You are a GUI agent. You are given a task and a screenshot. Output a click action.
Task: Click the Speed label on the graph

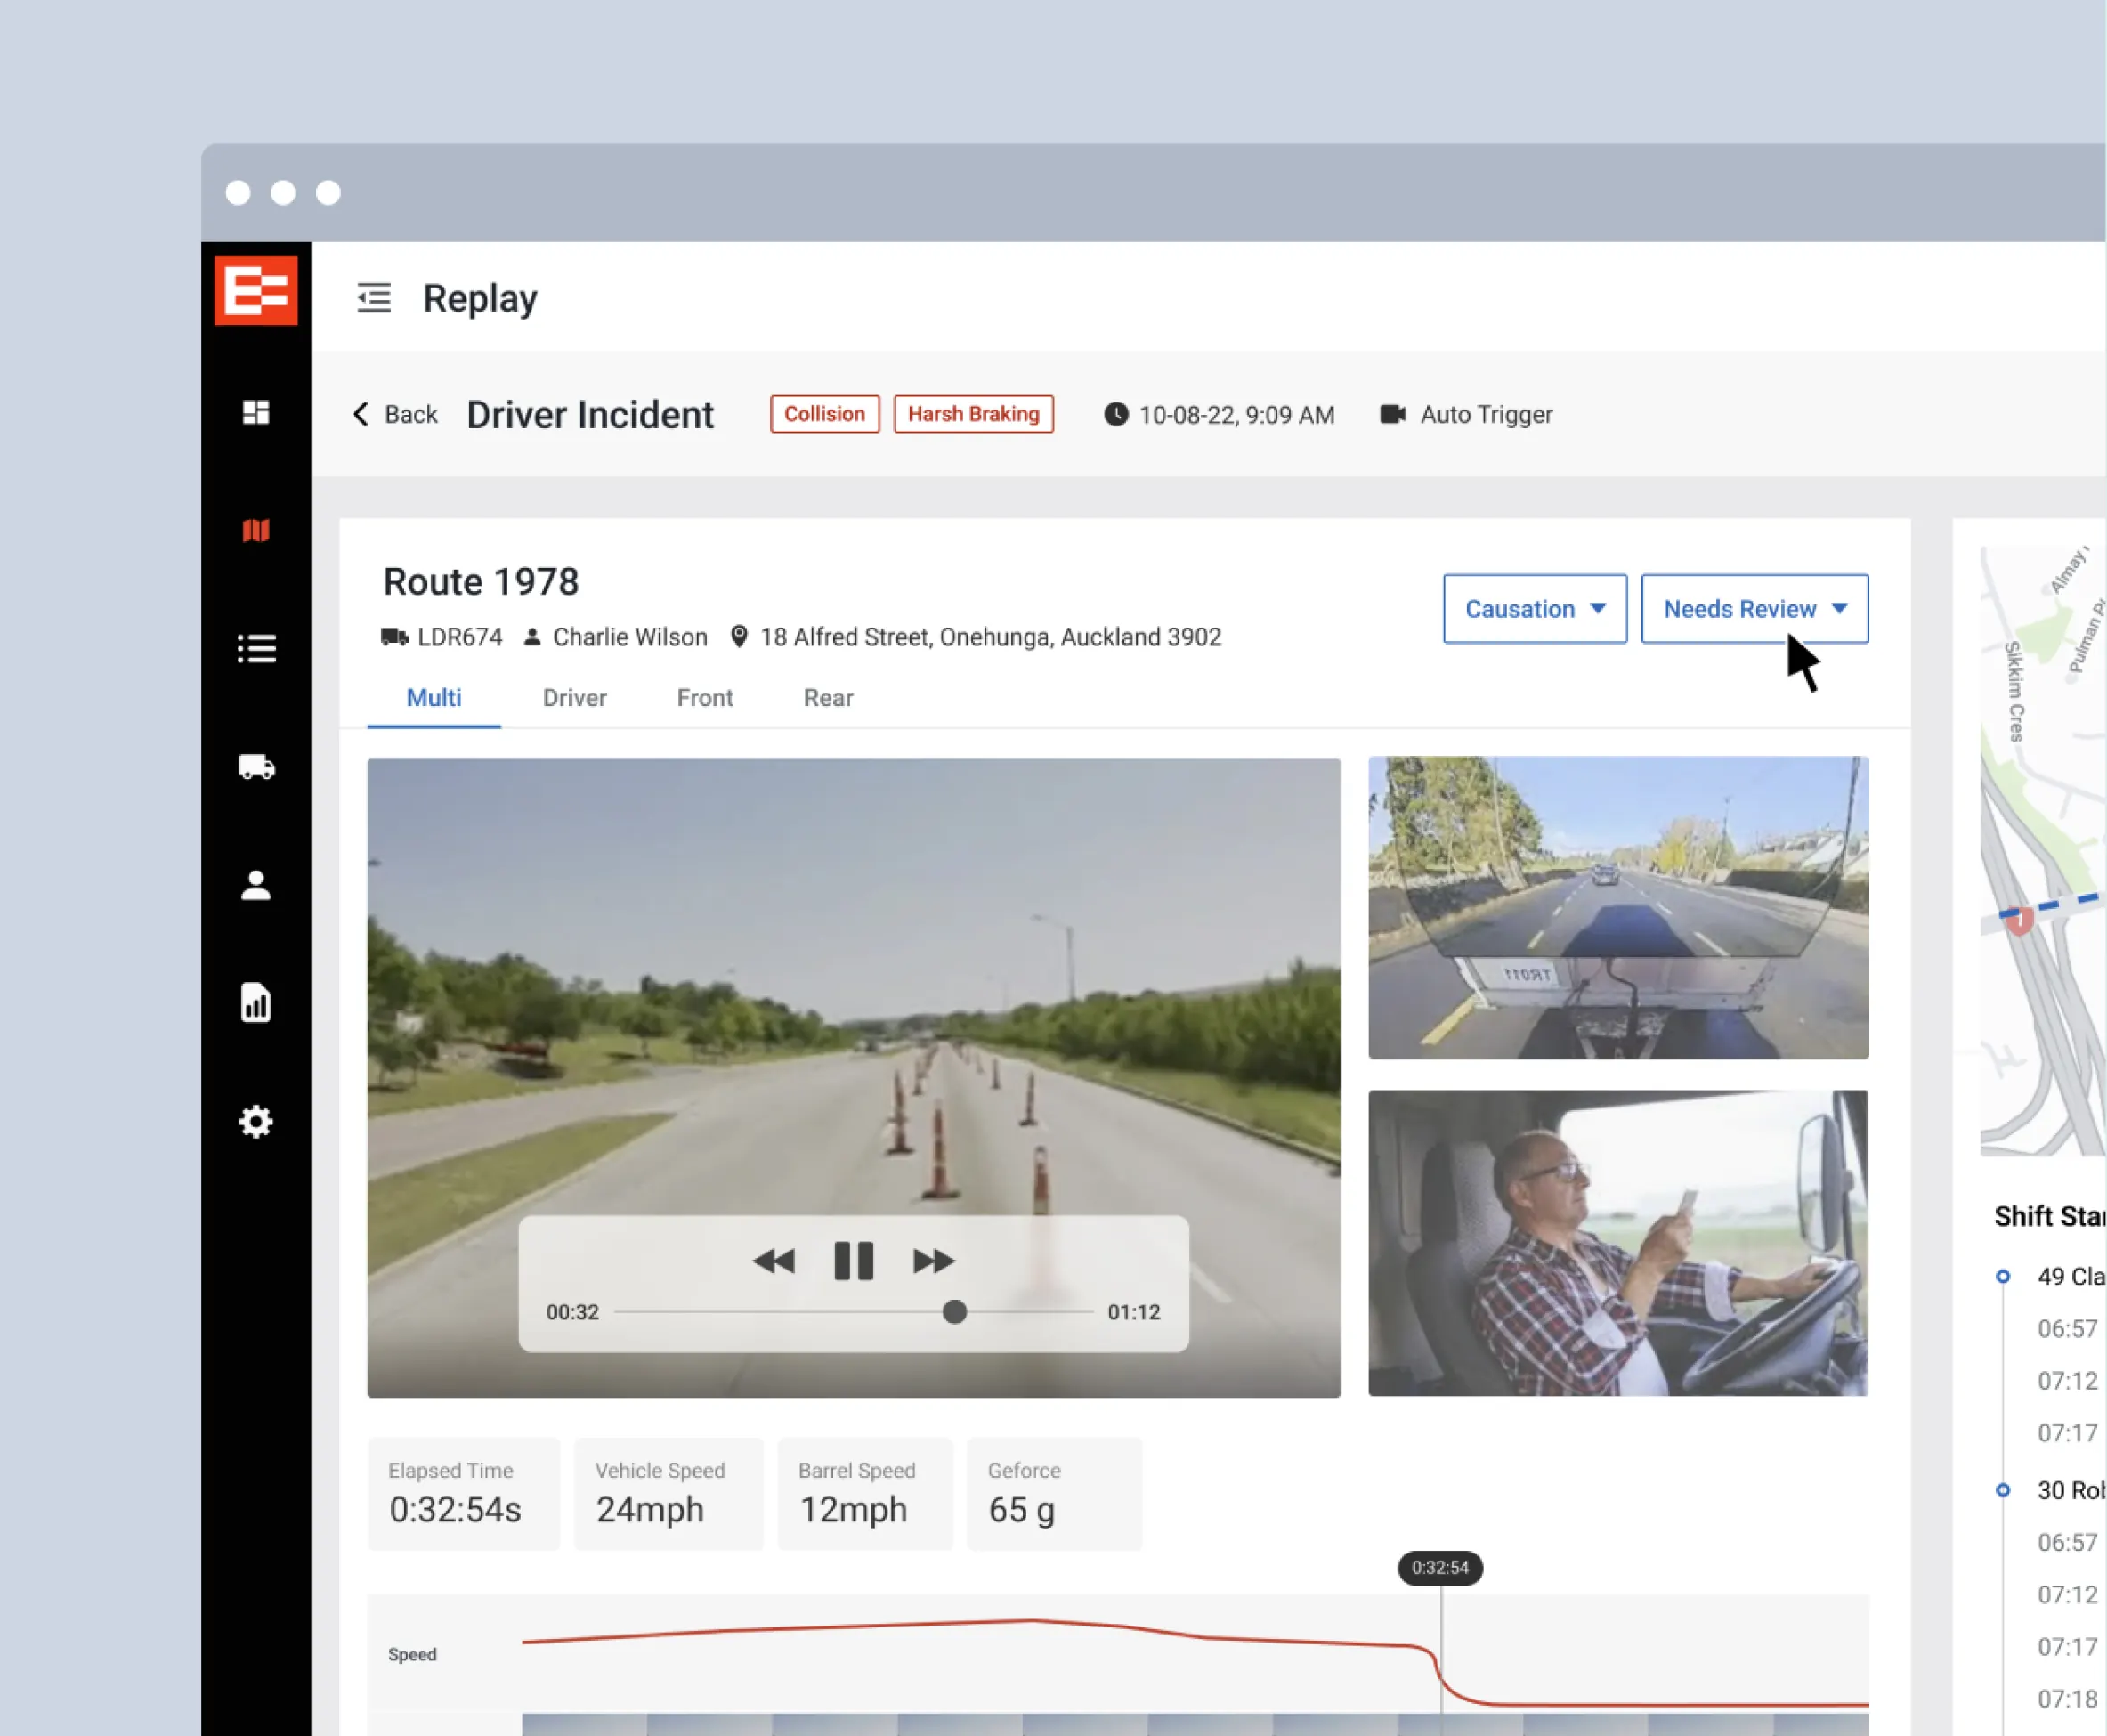point(412,1654)
